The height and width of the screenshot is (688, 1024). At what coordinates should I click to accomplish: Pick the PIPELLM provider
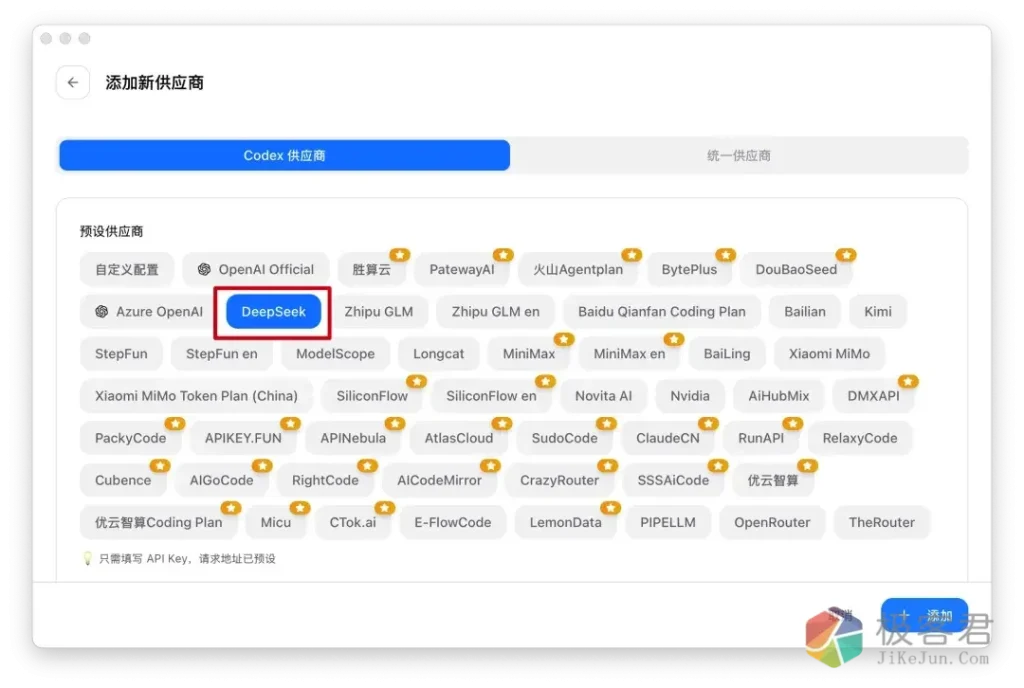pyautogui.click(x=667, y=522)
